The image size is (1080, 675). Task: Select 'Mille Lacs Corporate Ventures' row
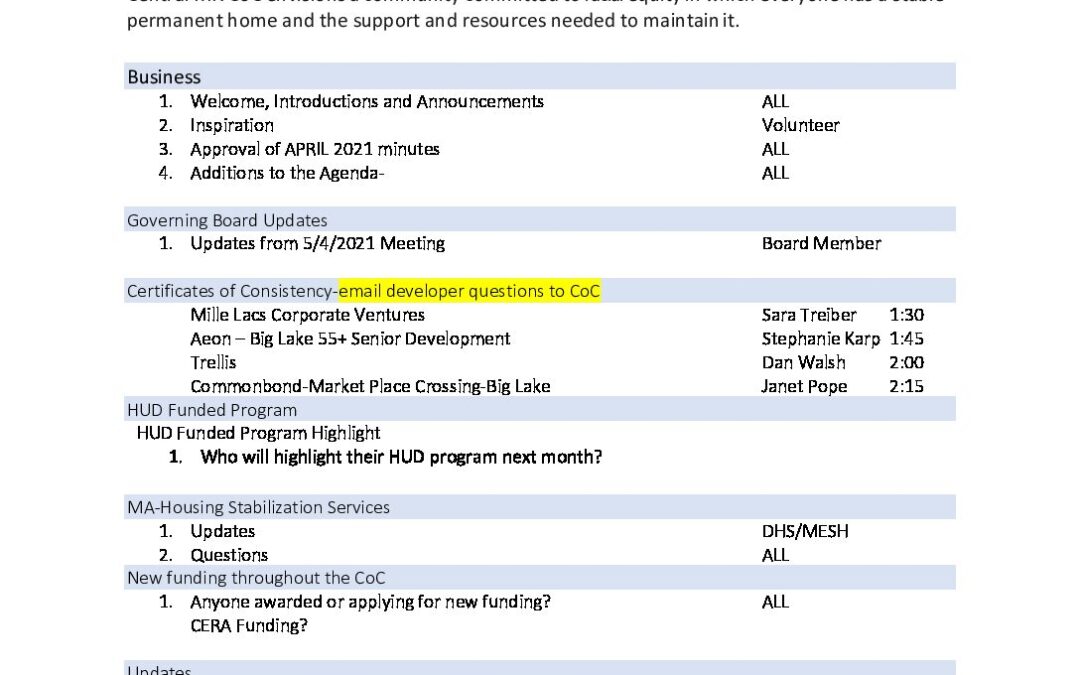point(307,315)
